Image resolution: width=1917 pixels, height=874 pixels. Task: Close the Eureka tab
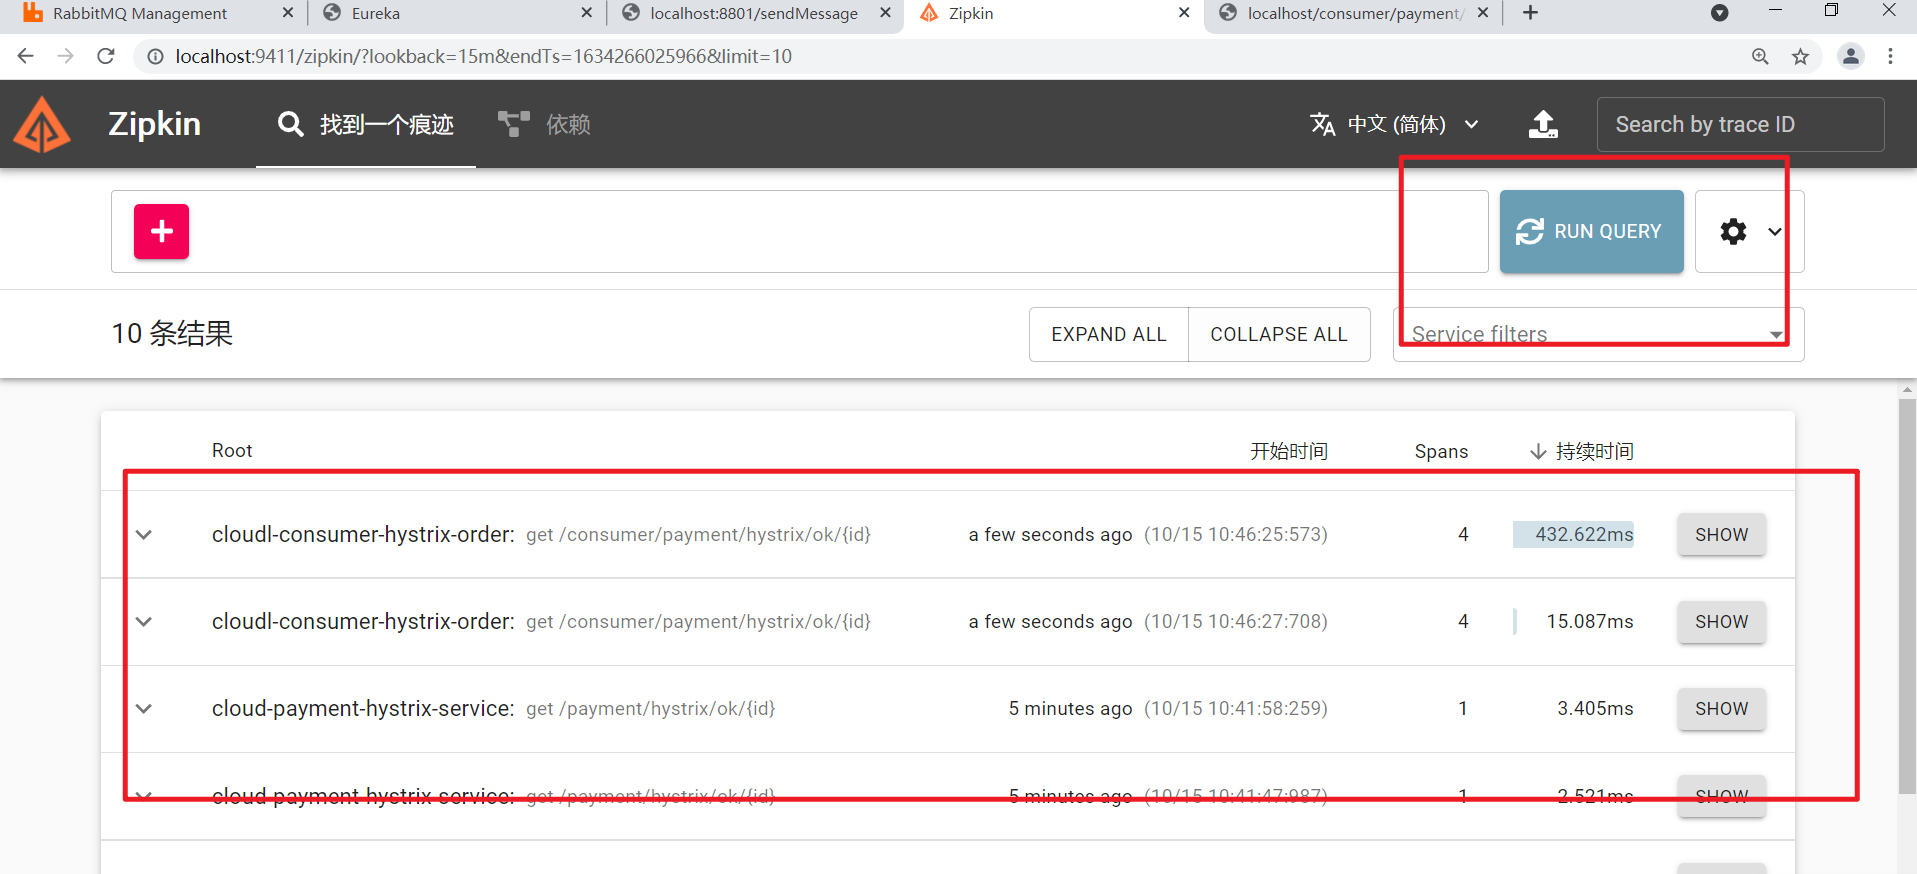coord(586,13)
